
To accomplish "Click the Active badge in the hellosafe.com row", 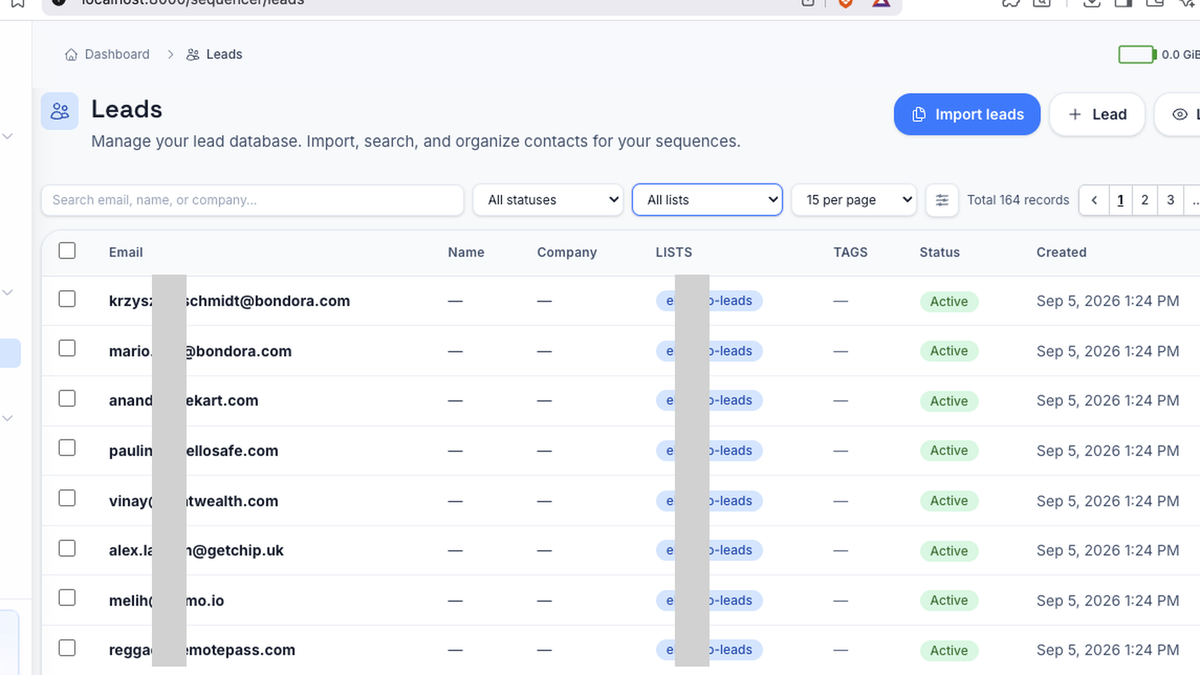I will coord(949,451).
